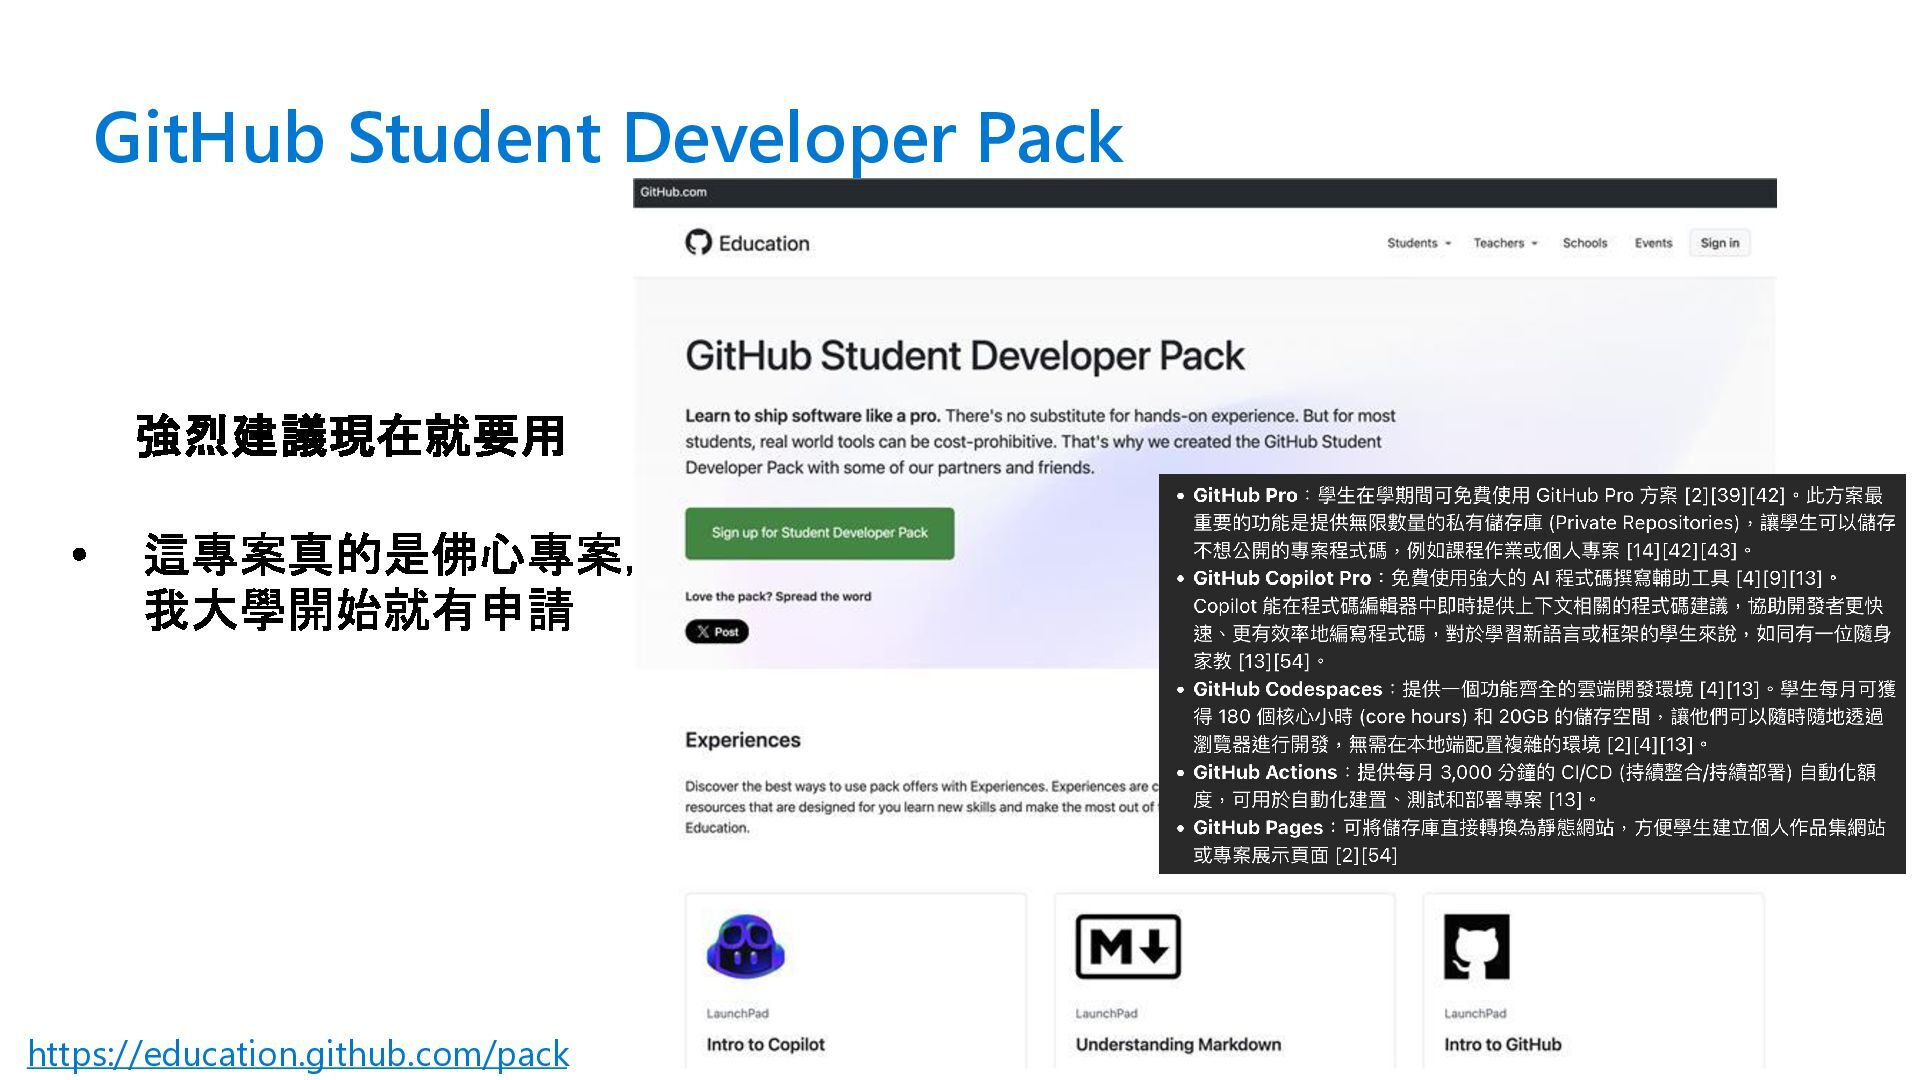Click the GitHub logo in the Intro to GitHub card
1920x1080 pixels.
point(1476,946)
